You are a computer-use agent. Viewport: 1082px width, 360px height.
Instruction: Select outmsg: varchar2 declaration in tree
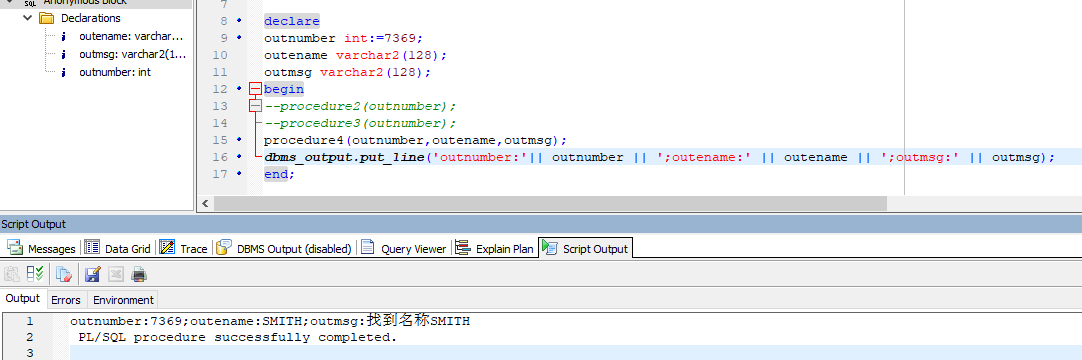pos(132,54)
